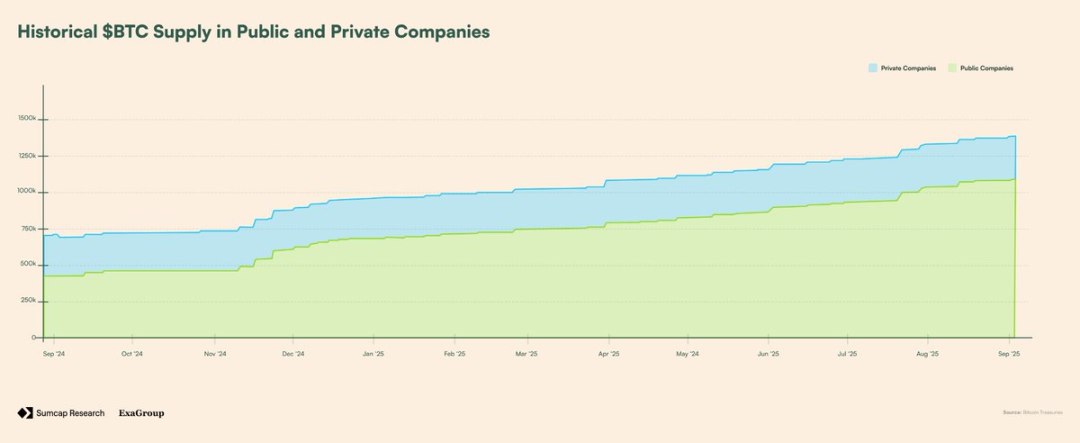Screen dimensions: 1080x443
Task: Toggle the Public Companies legend label
Action: coord(987,68)
